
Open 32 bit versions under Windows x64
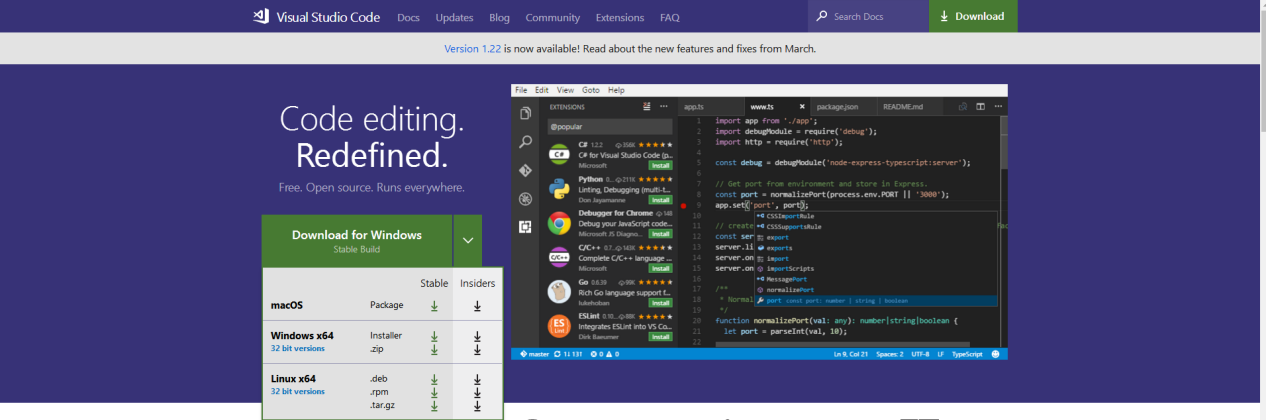[x=297, y=349]
